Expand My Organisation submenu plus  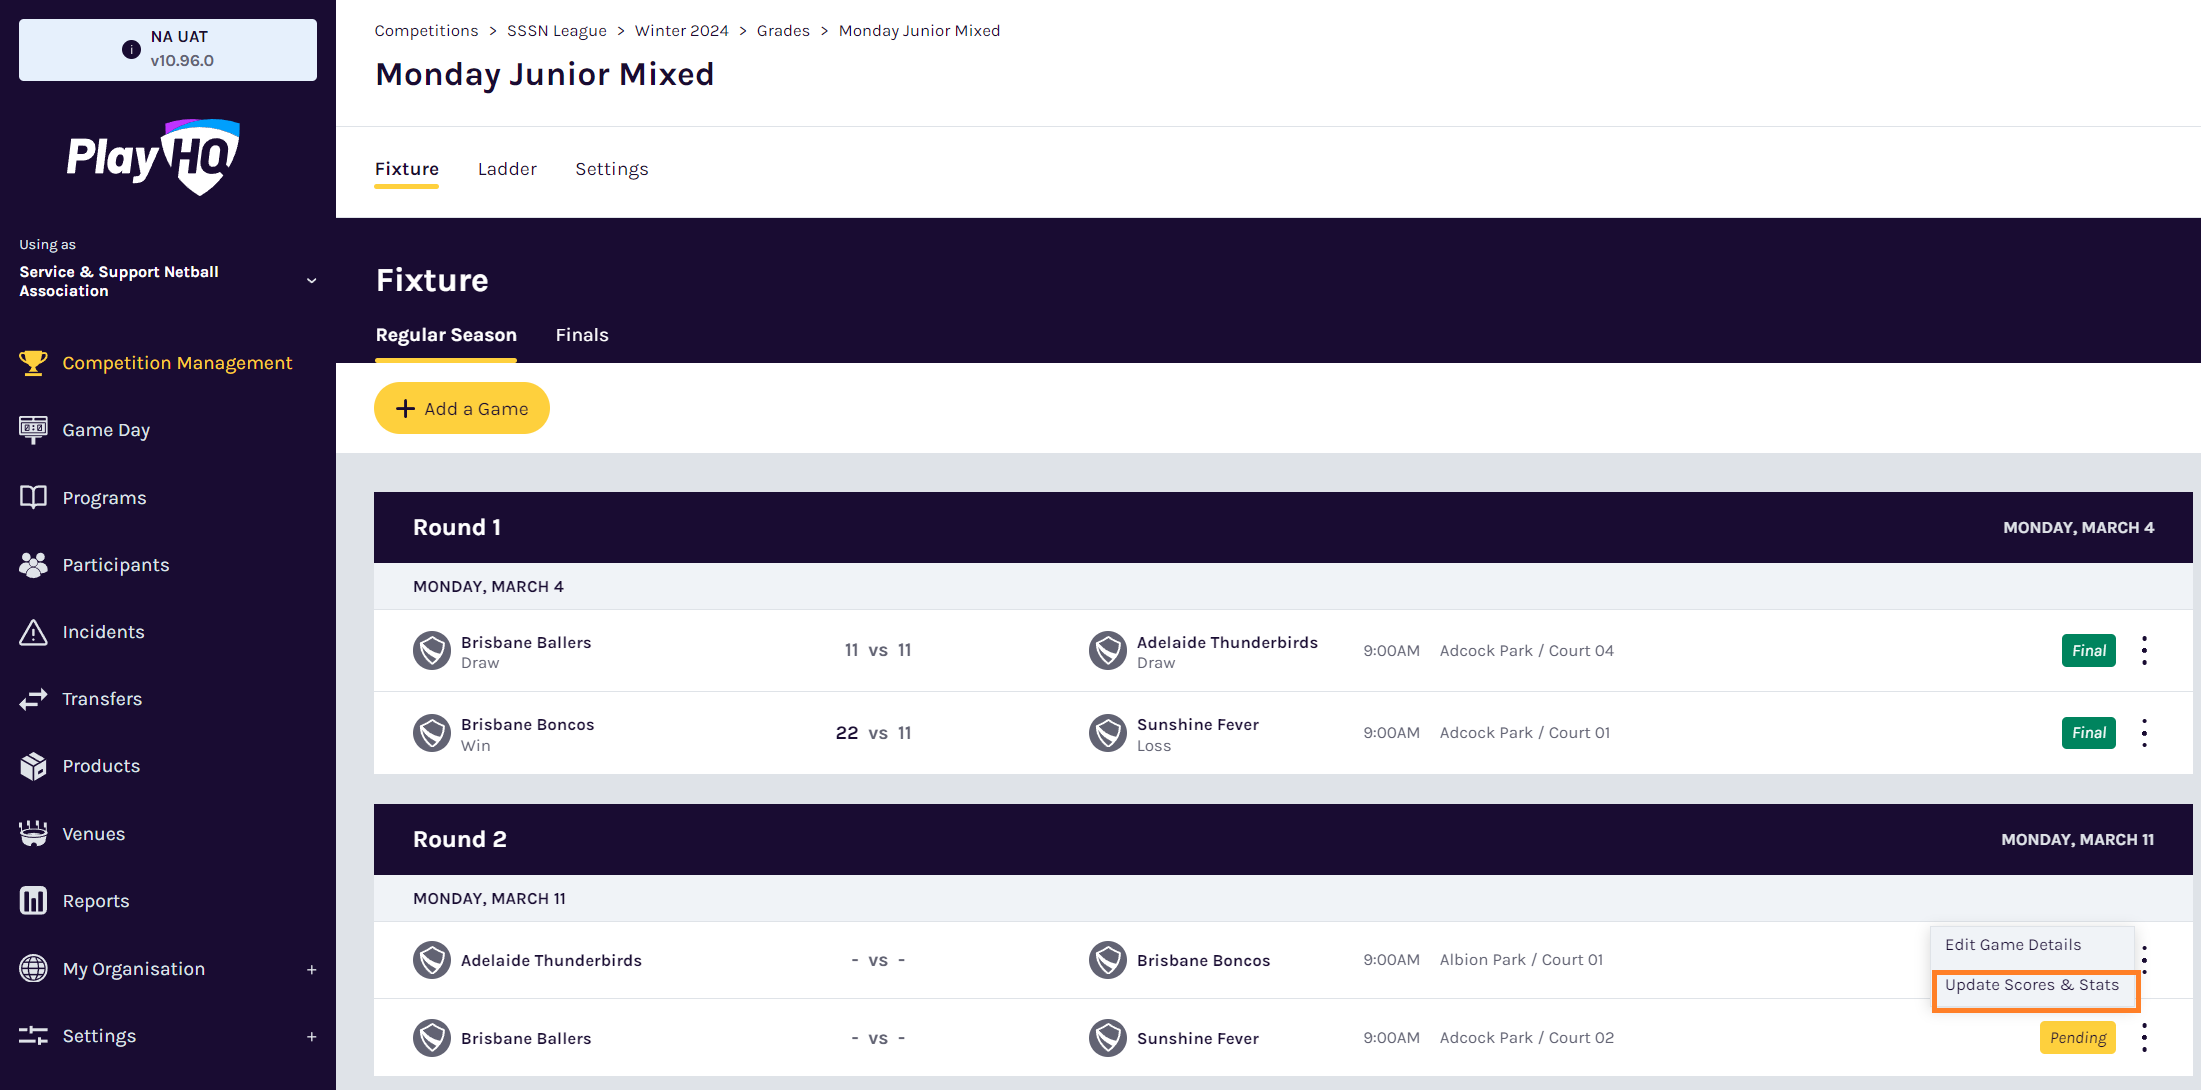311,969
